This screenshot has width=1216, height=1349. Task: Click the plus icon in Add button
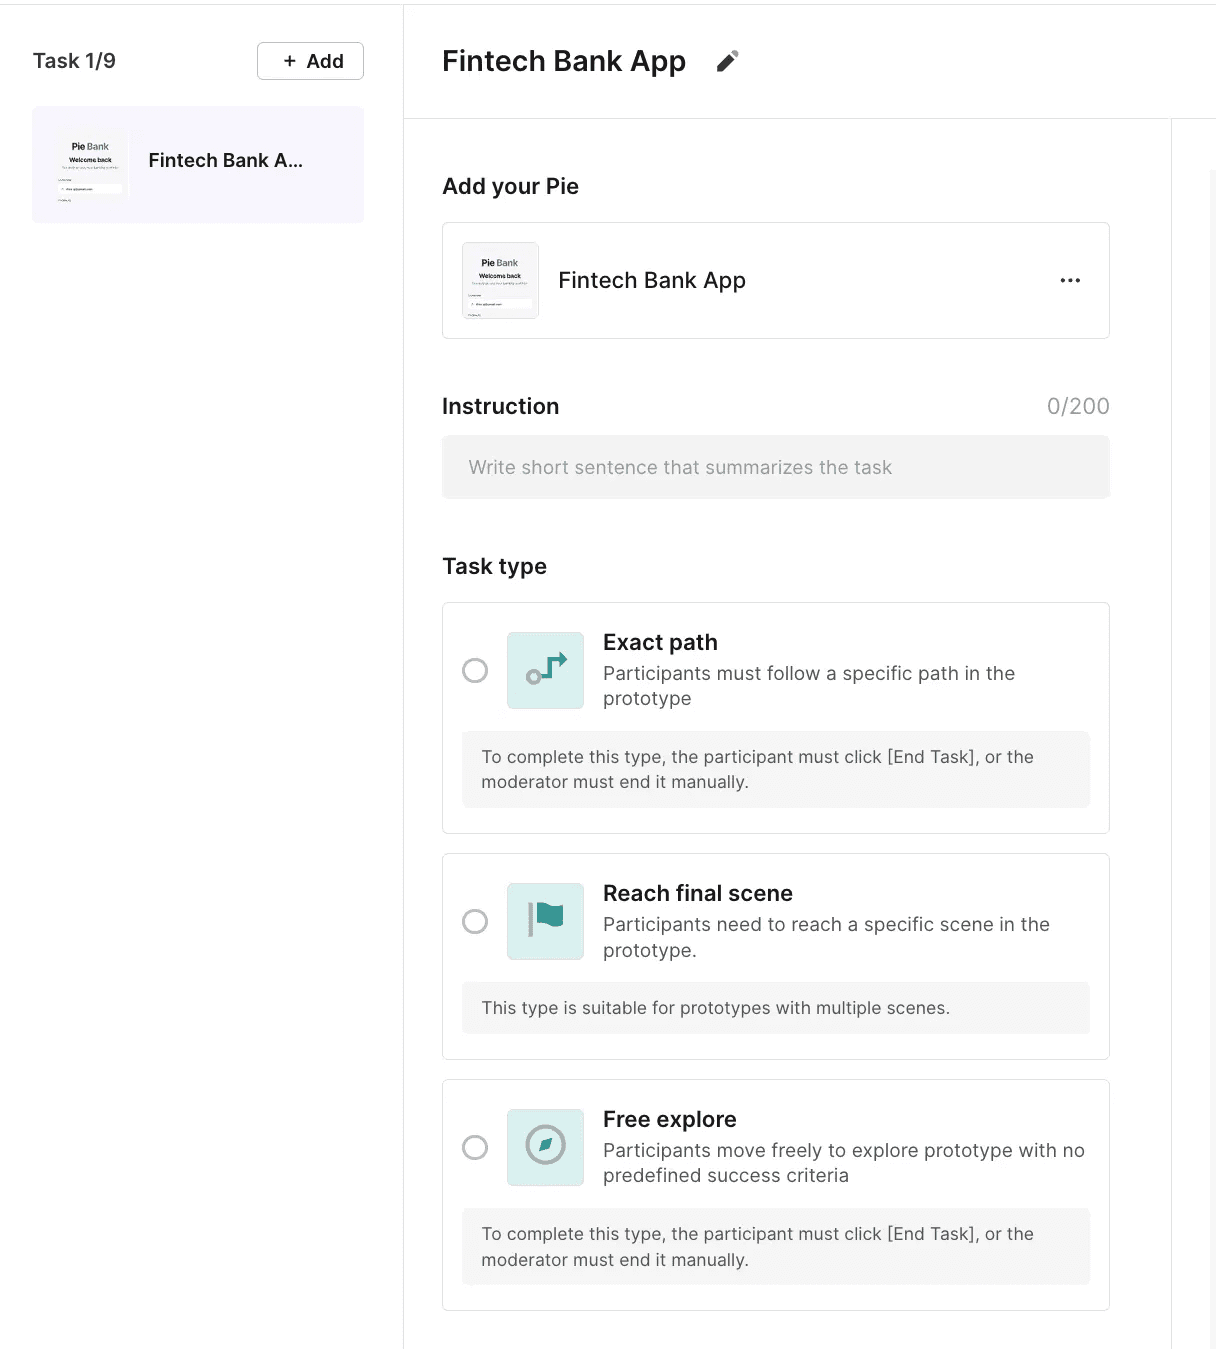290,61
